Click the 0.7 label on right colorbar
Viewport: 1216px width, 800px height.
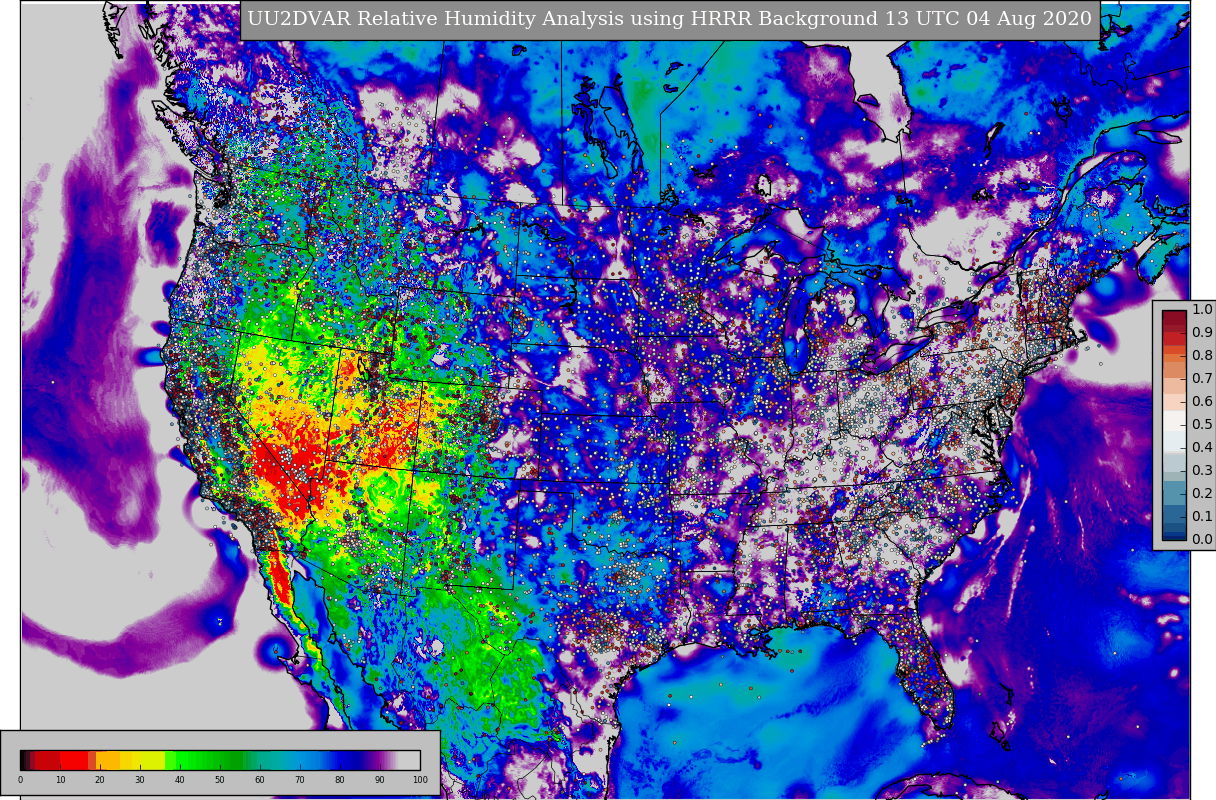[x=1202, y=378]
